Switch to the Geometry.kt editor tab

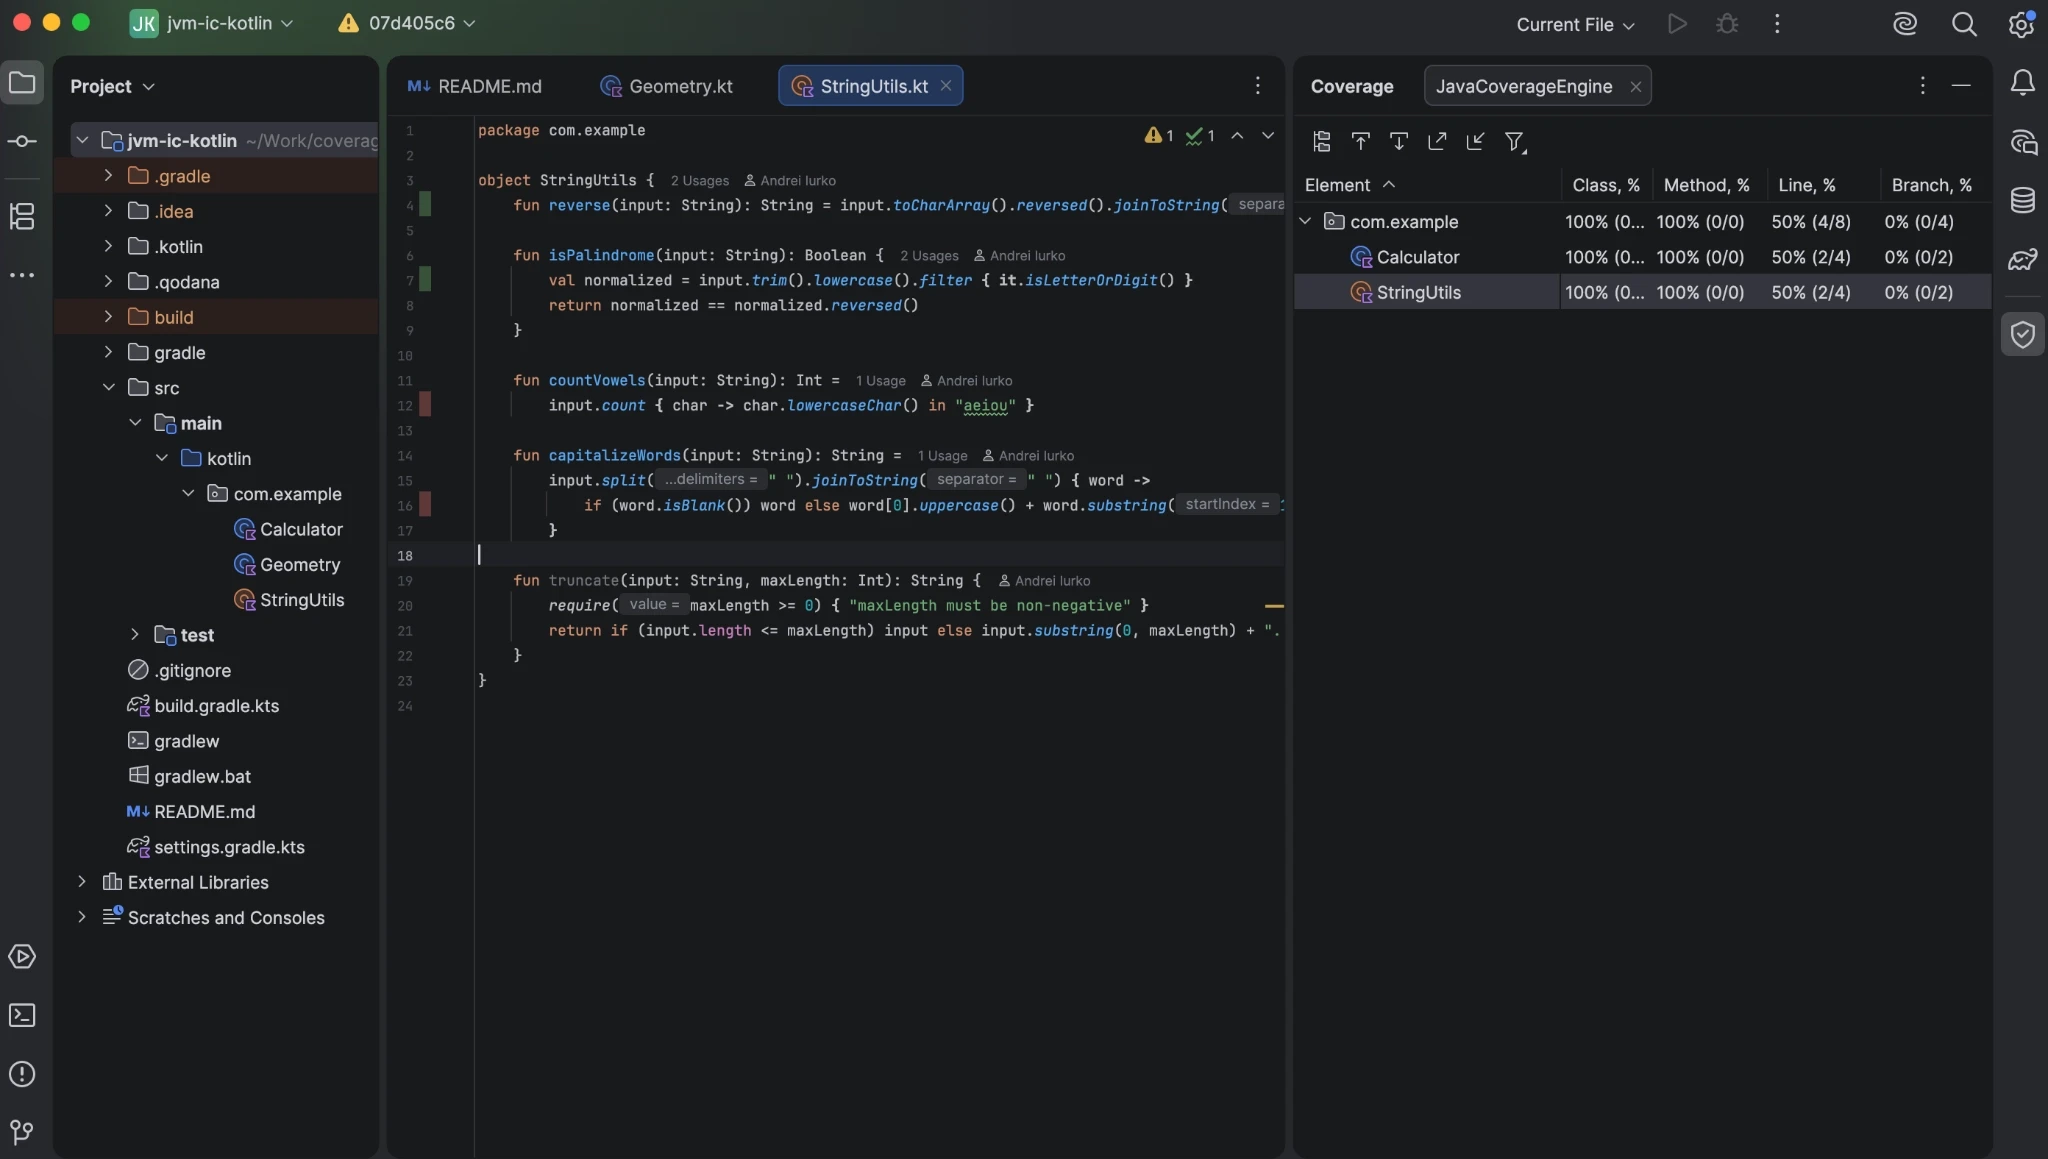tap(667, 86)
